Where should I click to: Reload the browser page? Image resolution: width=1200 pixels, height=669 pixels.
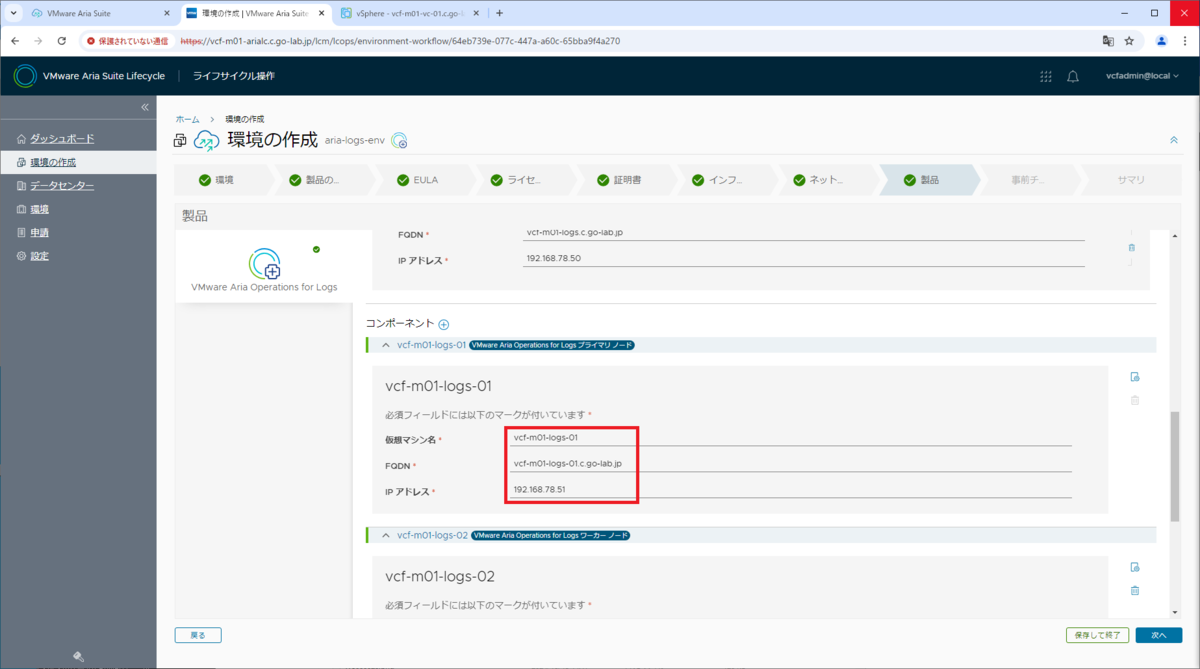tap(62, 41)
